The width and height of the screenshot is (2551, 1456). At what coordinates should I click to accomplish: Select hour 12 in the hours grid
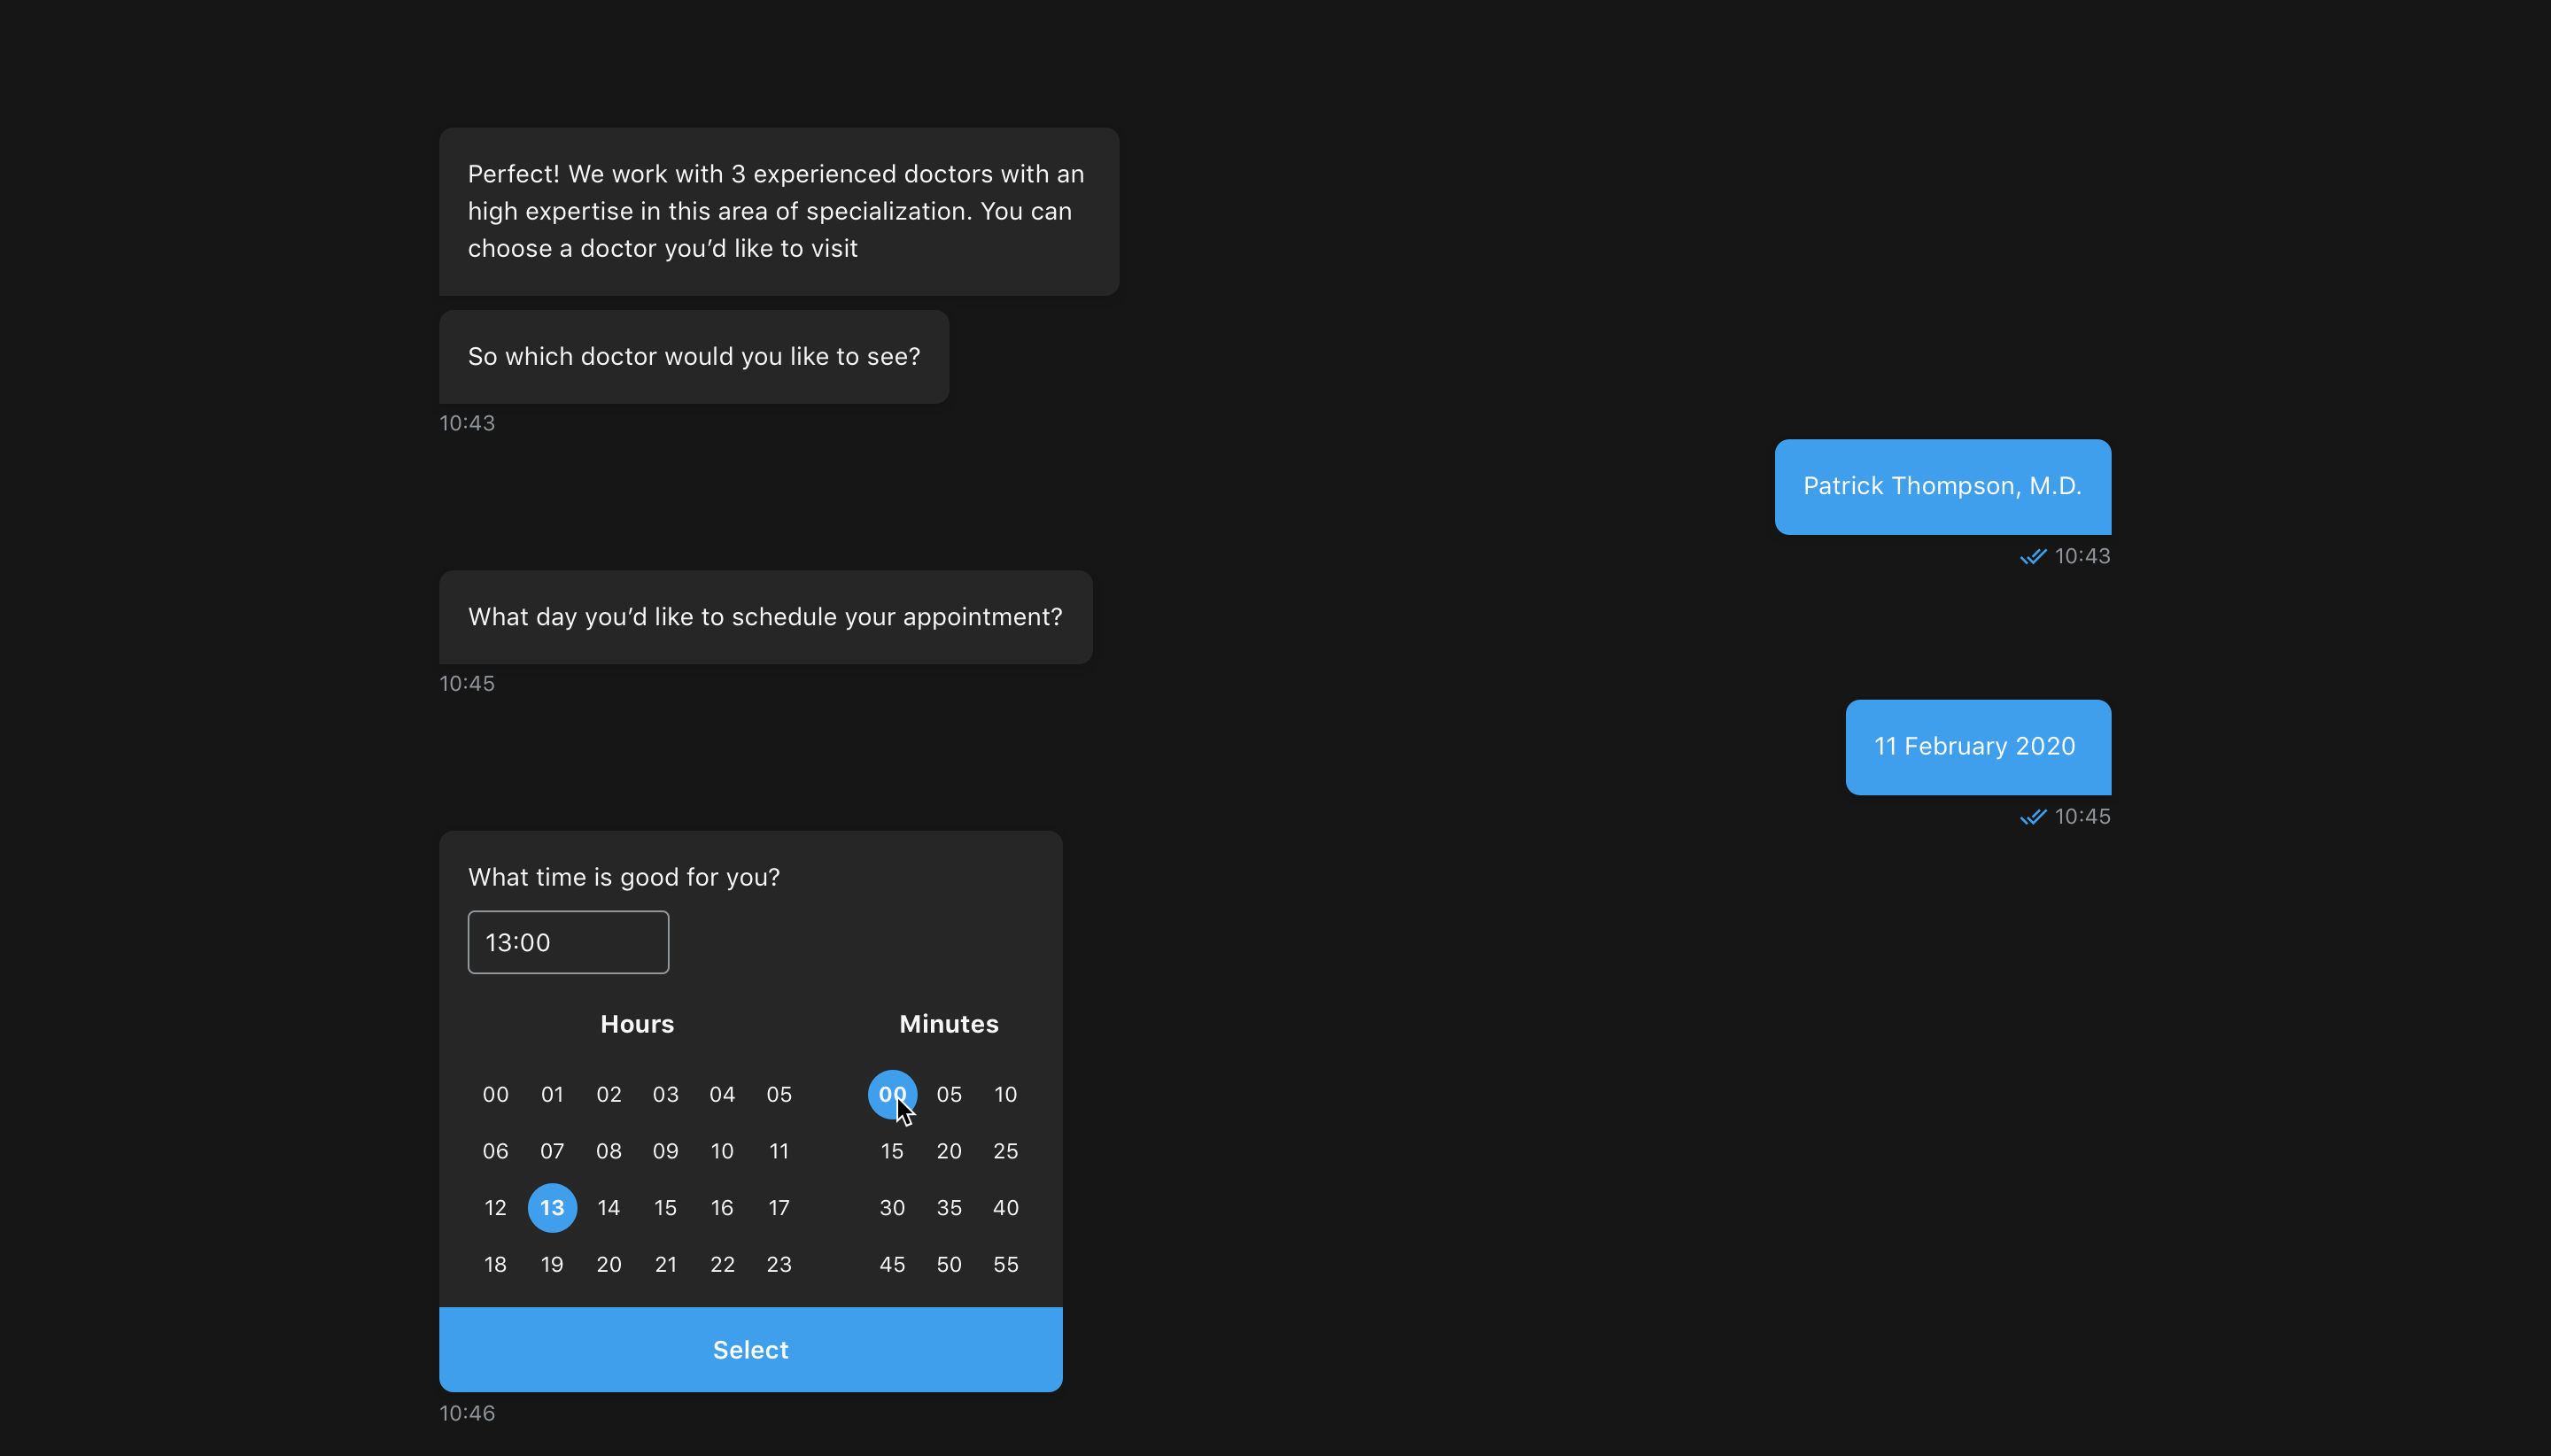click(x=496, y=1207)
